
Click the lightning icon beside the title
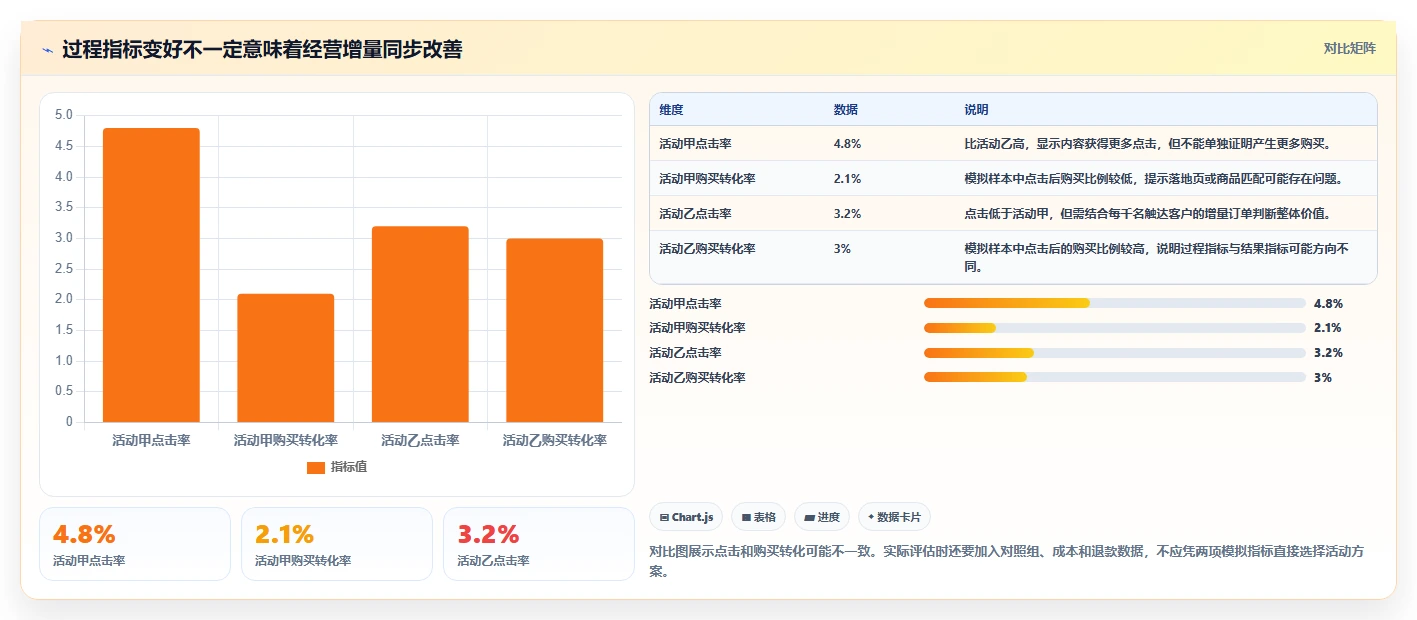point(47,50)
